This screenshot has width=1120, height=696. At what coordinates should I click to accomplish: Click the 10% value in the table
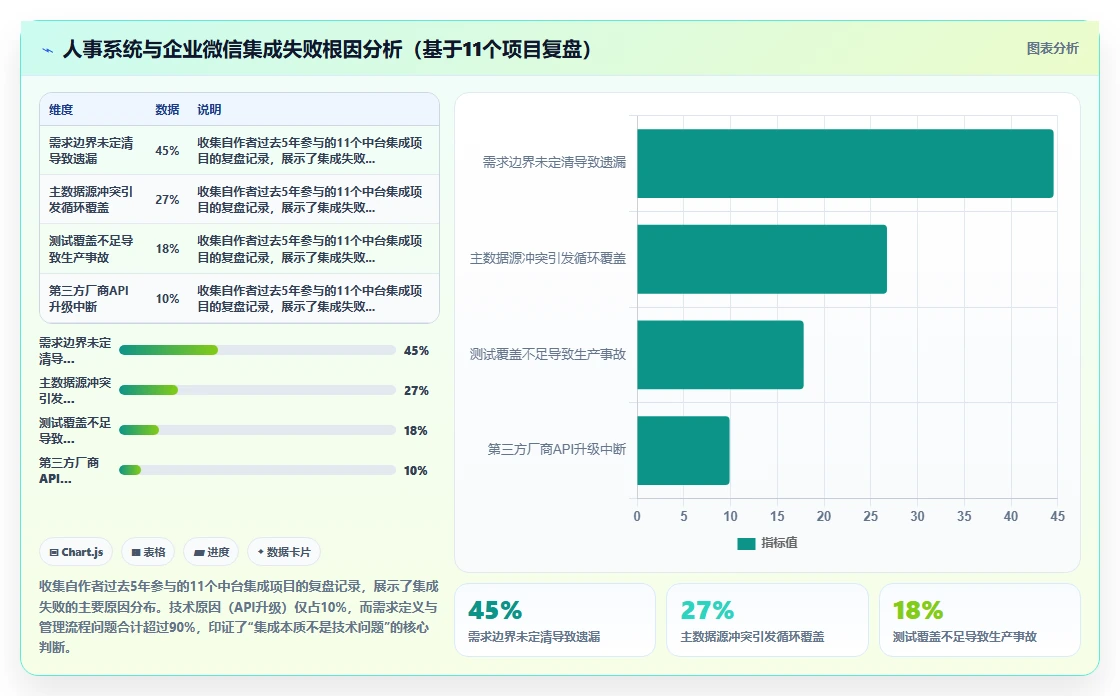[x=167, y=299]
